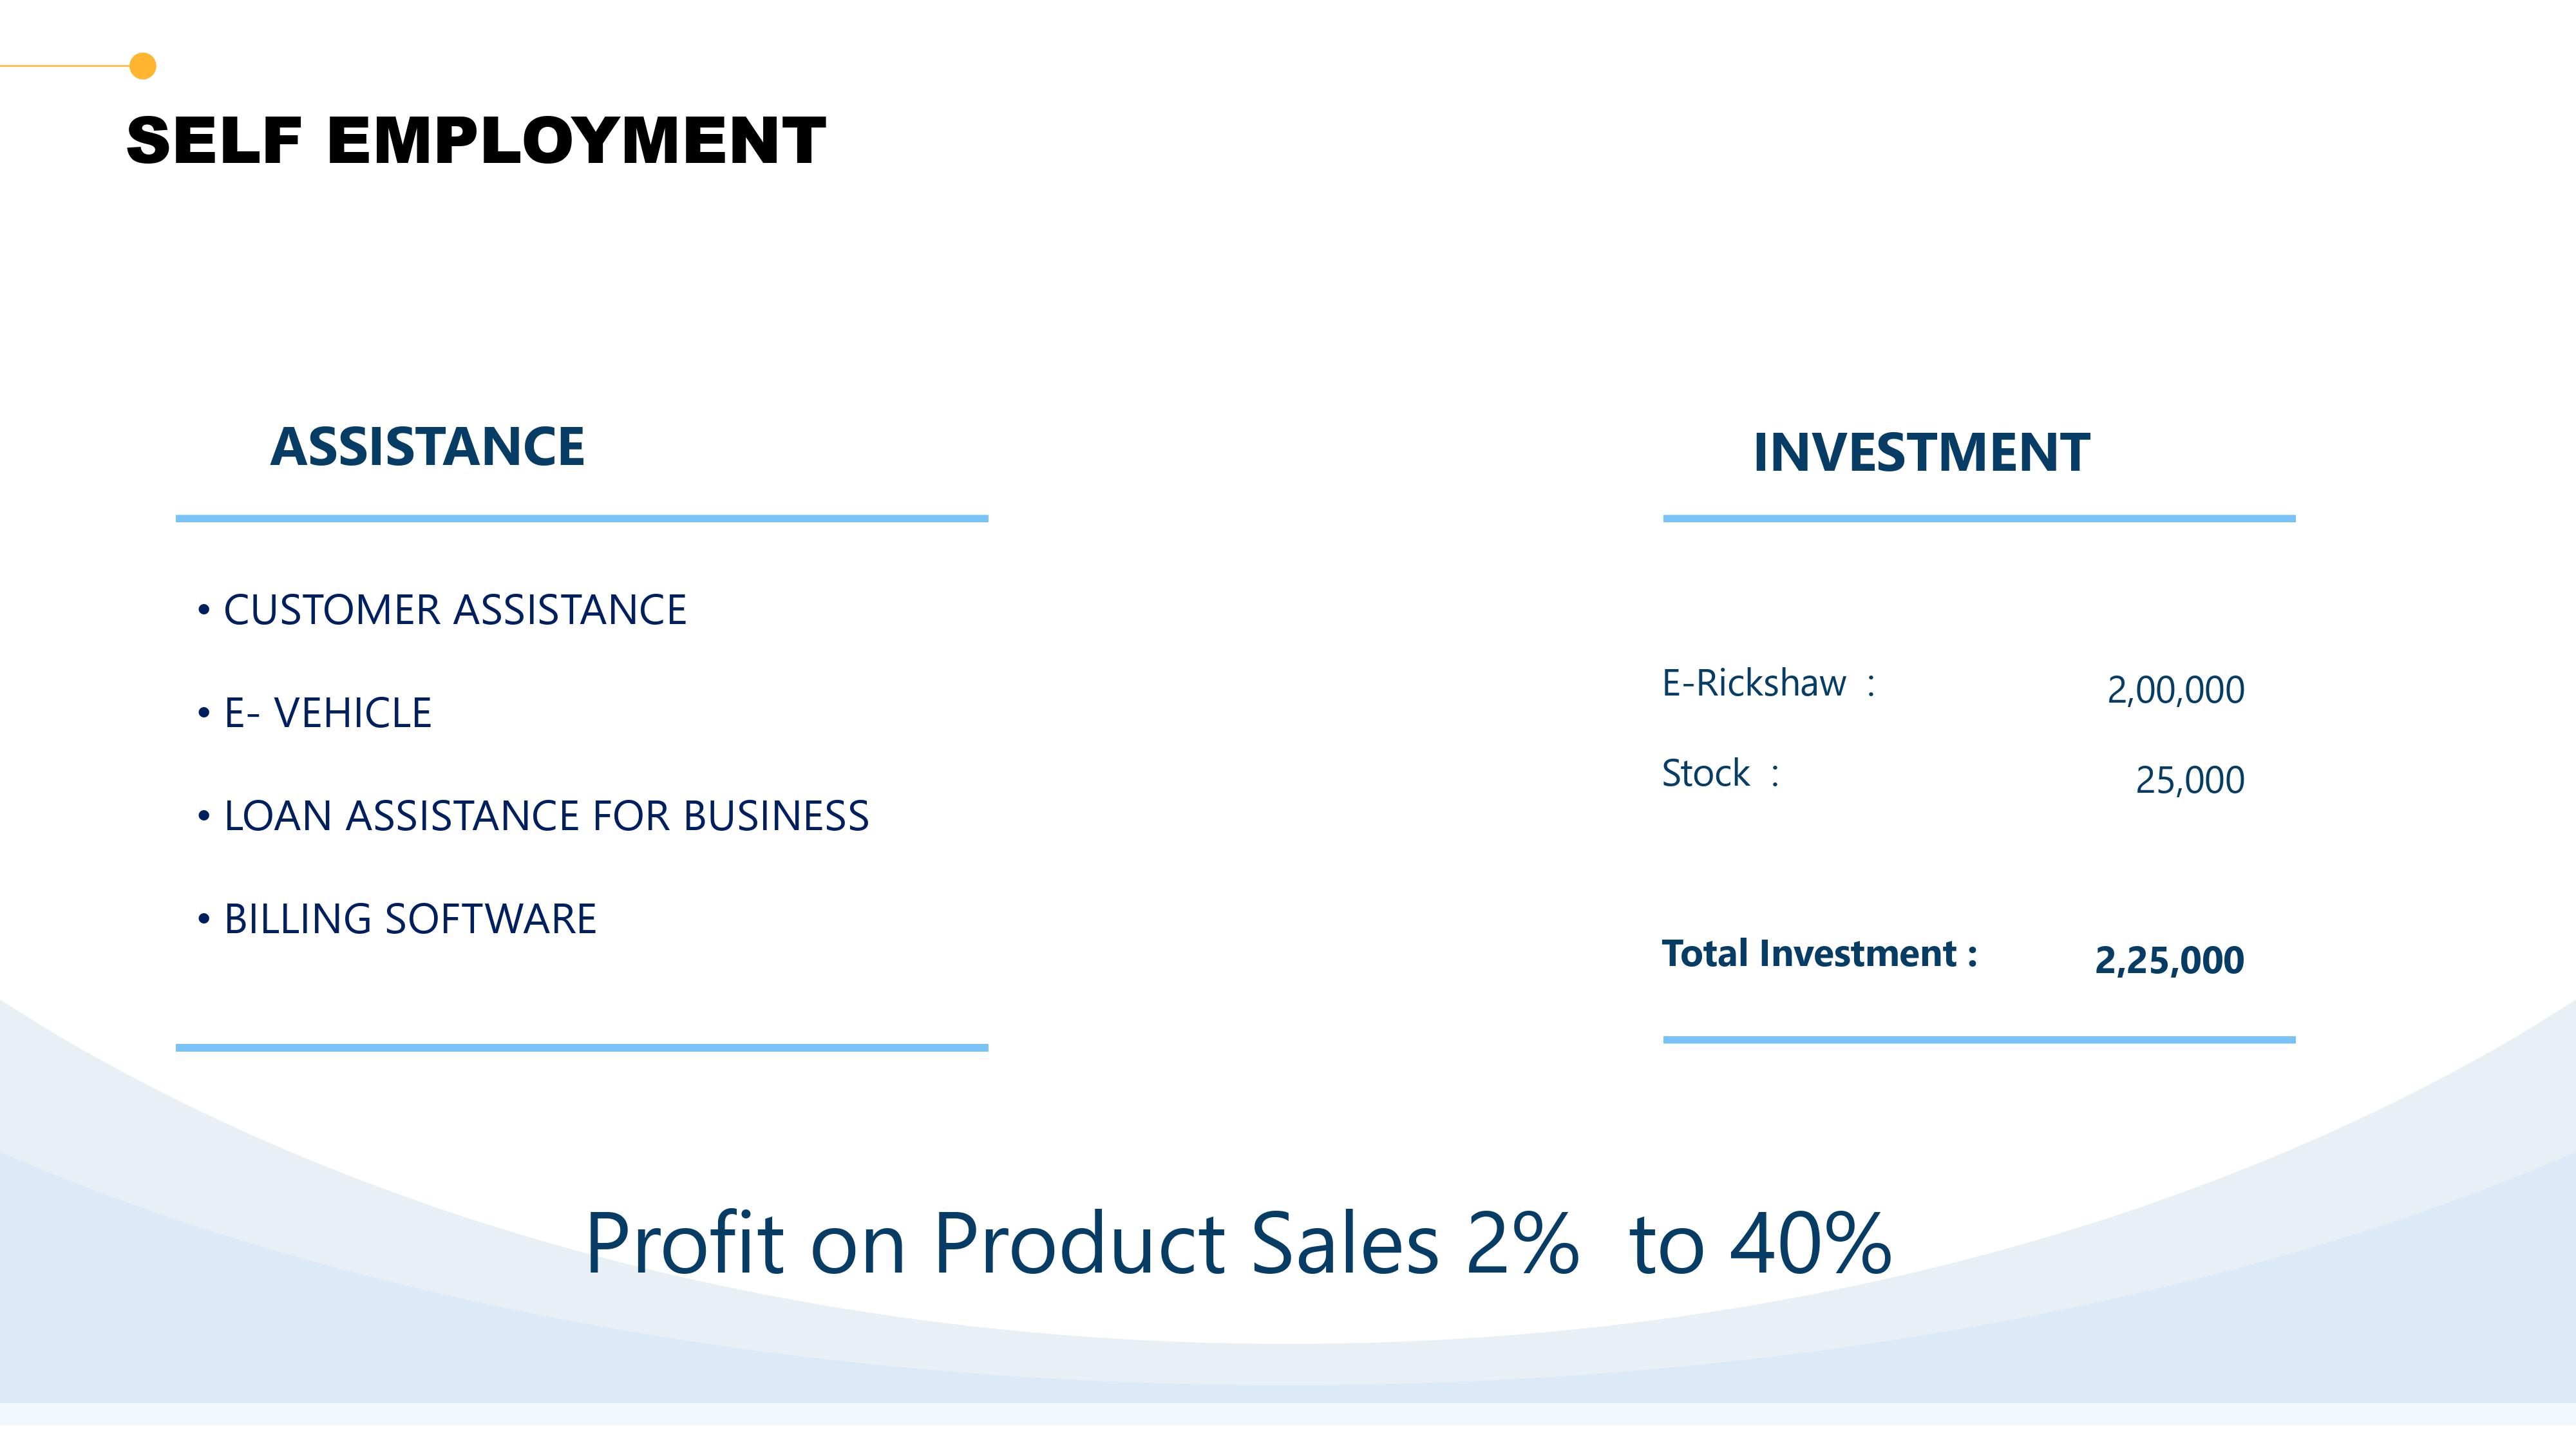
Task: Click the blue line below BILLING SOFTWARE
Action: [581, 1048]
